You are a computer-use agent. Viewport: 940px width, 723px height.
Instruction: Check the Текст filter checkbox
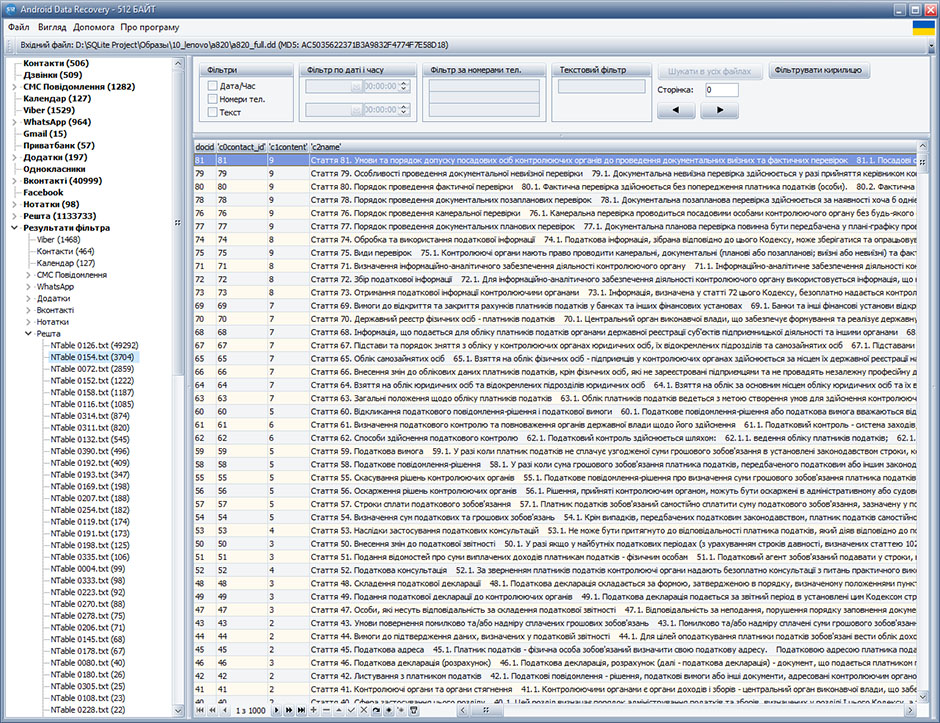(x=214, y=112)
